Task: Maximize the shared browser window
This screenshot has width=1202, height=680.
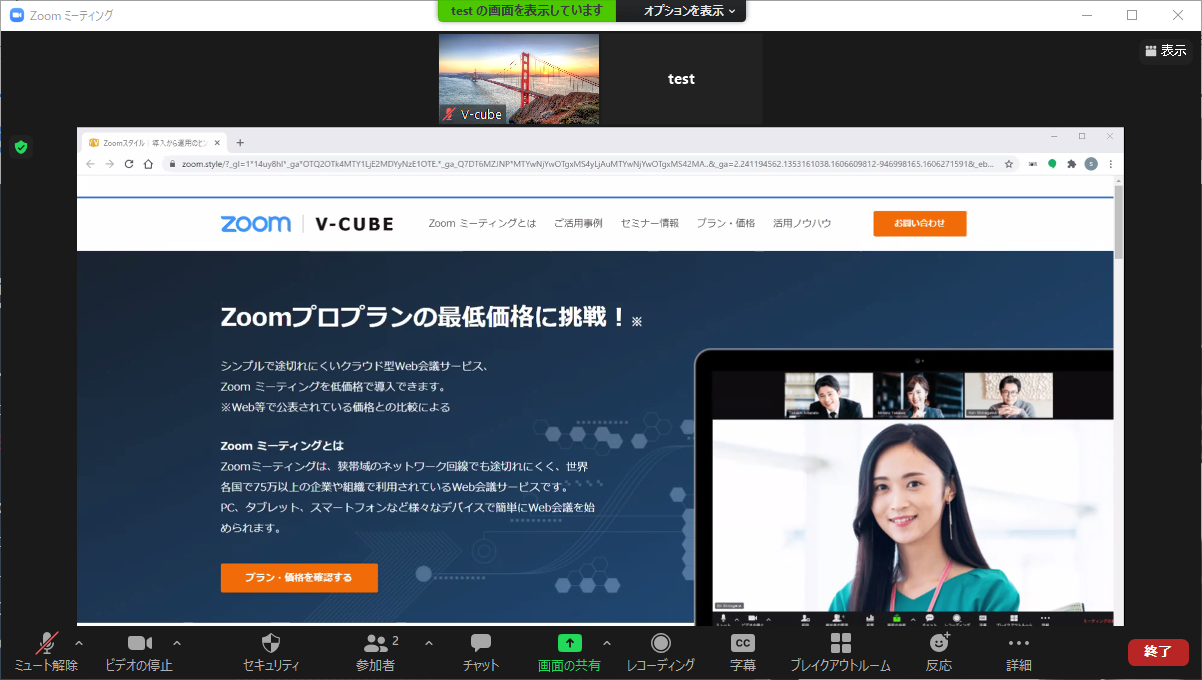Action: (x=1082, y=136)
